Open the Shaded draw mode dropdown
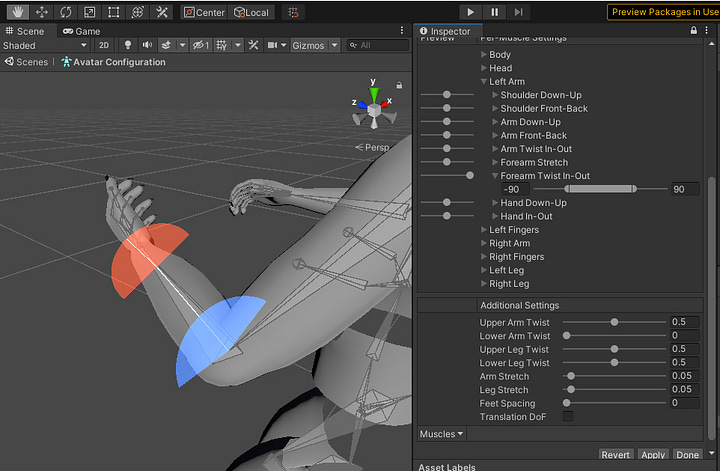The image size is (720, 471). pyautogui.click(x=45, y=45)
